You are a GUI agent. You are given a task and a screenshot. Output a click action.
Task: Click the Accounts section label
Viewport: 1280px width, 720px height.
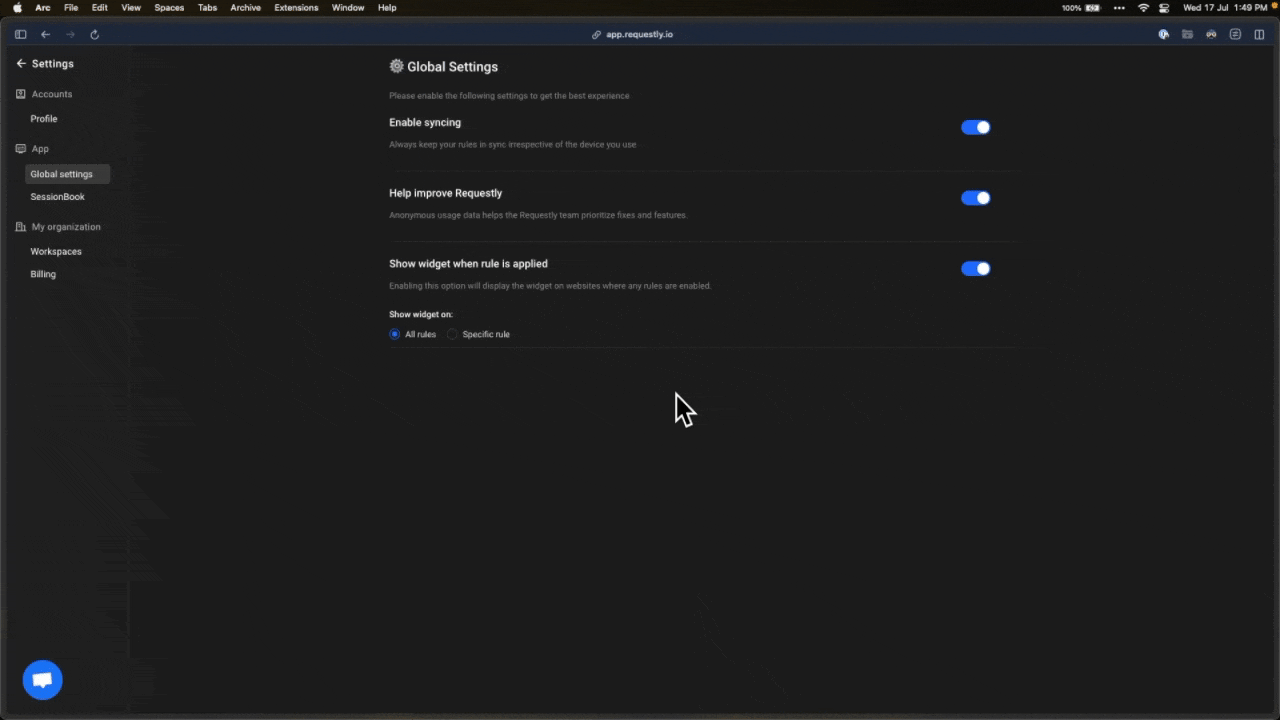pos(52,94)
